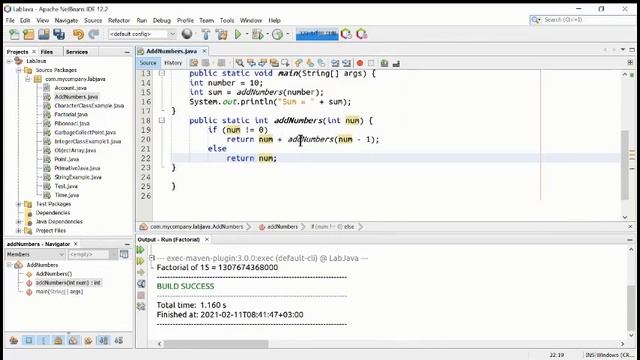Open the Debug menu
Screen dimensions: 640x360
pos(162,20)
